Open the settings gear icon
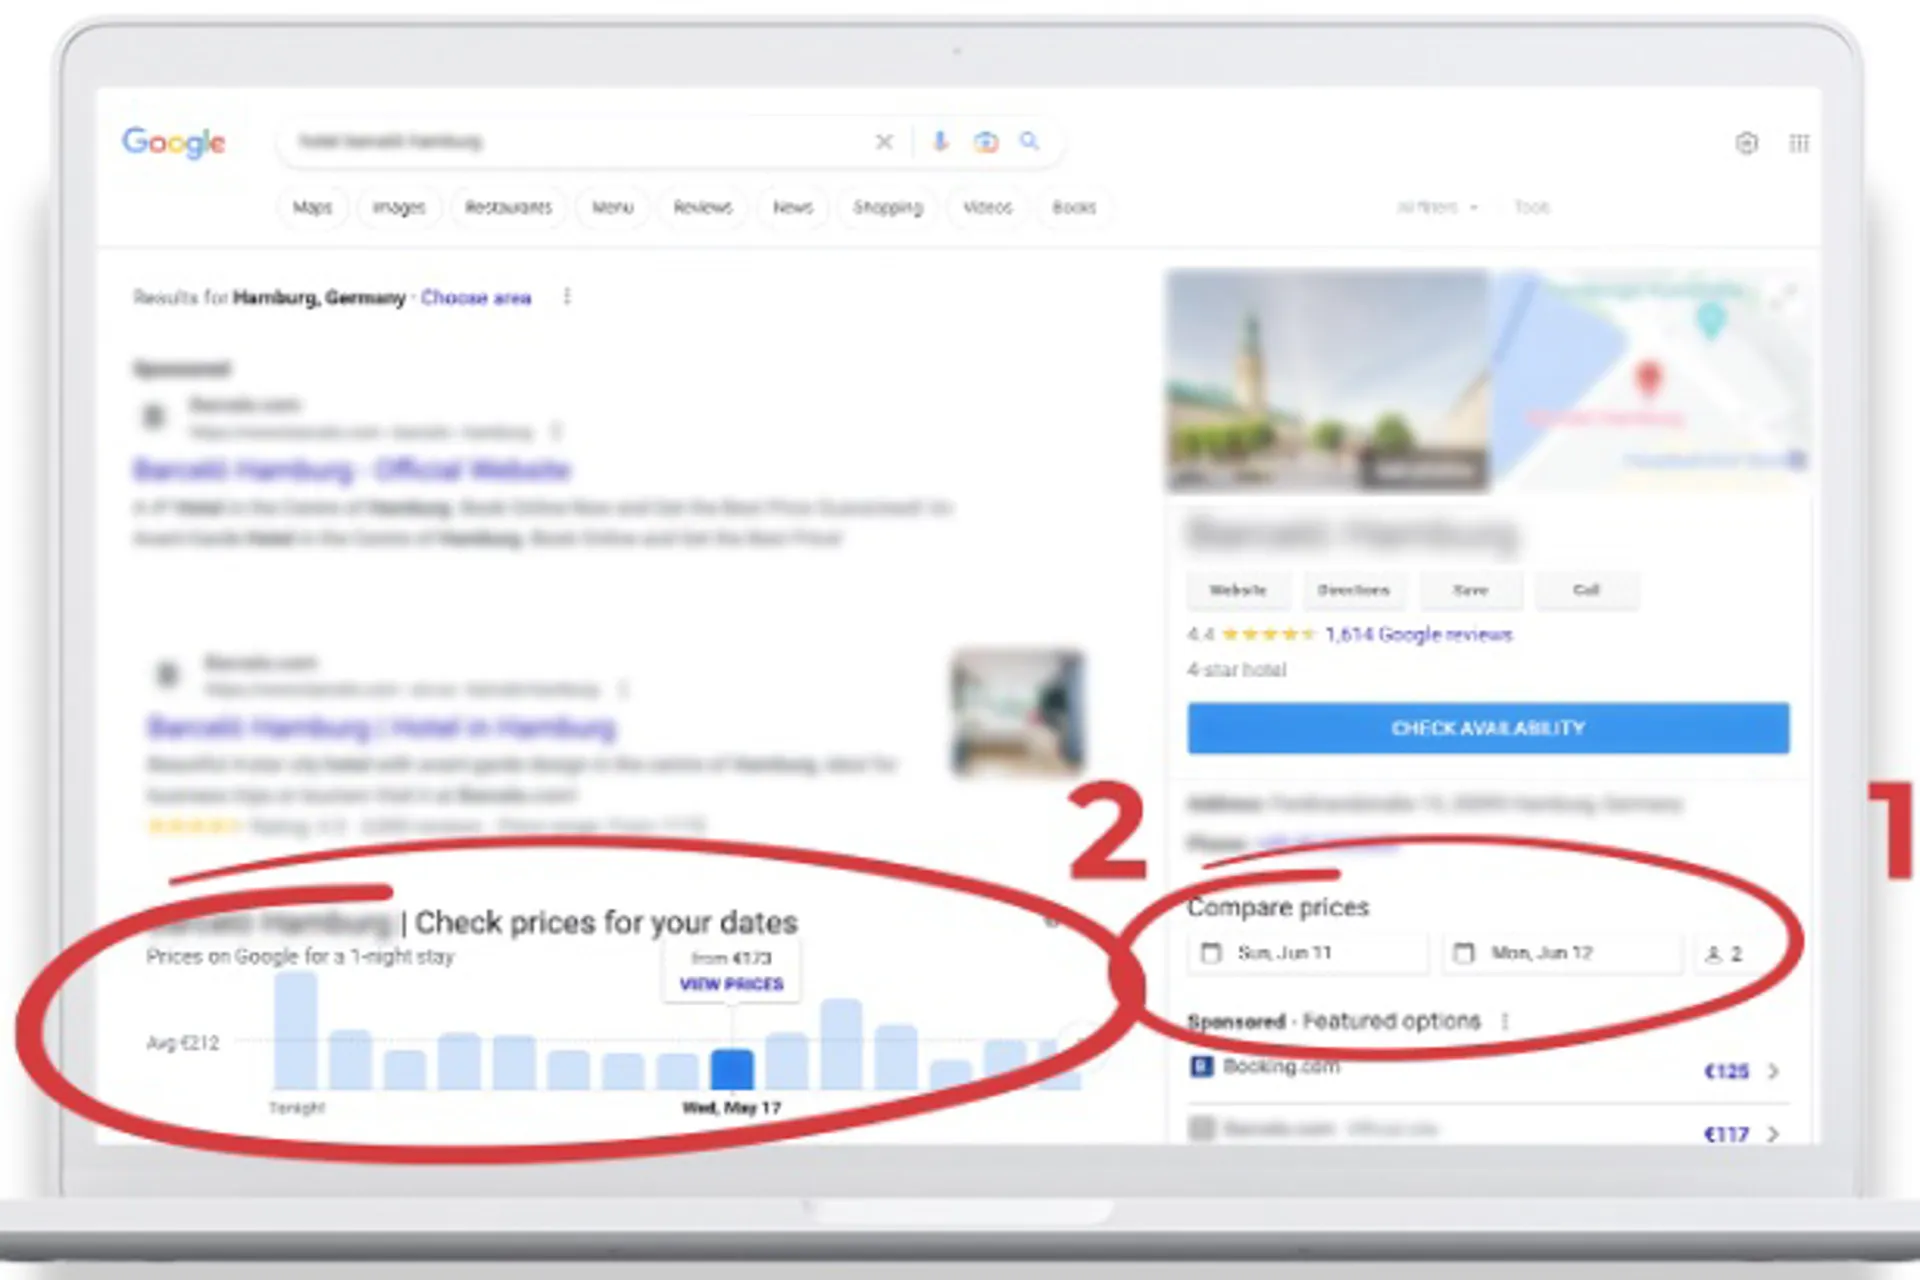 [1746, 143]
